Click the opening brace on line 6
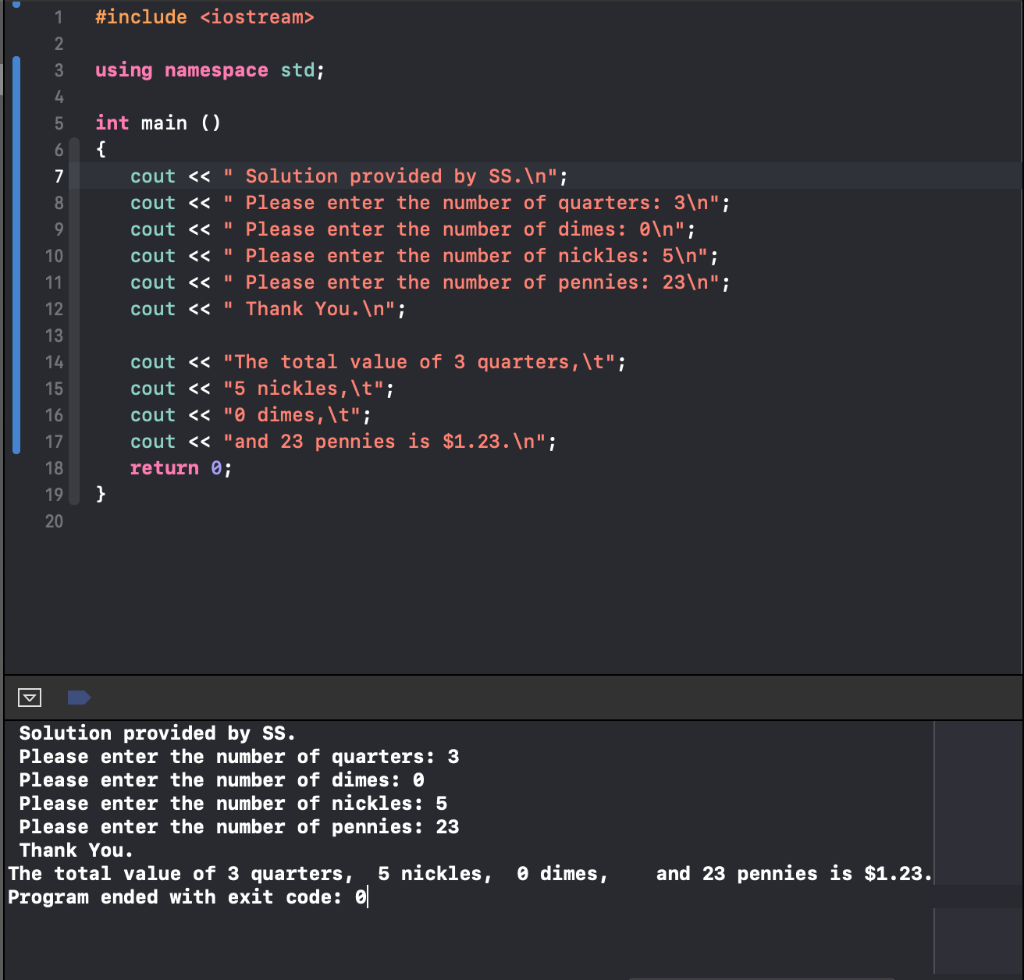Screen dimensions: 1024x980 tap(101, 150)
